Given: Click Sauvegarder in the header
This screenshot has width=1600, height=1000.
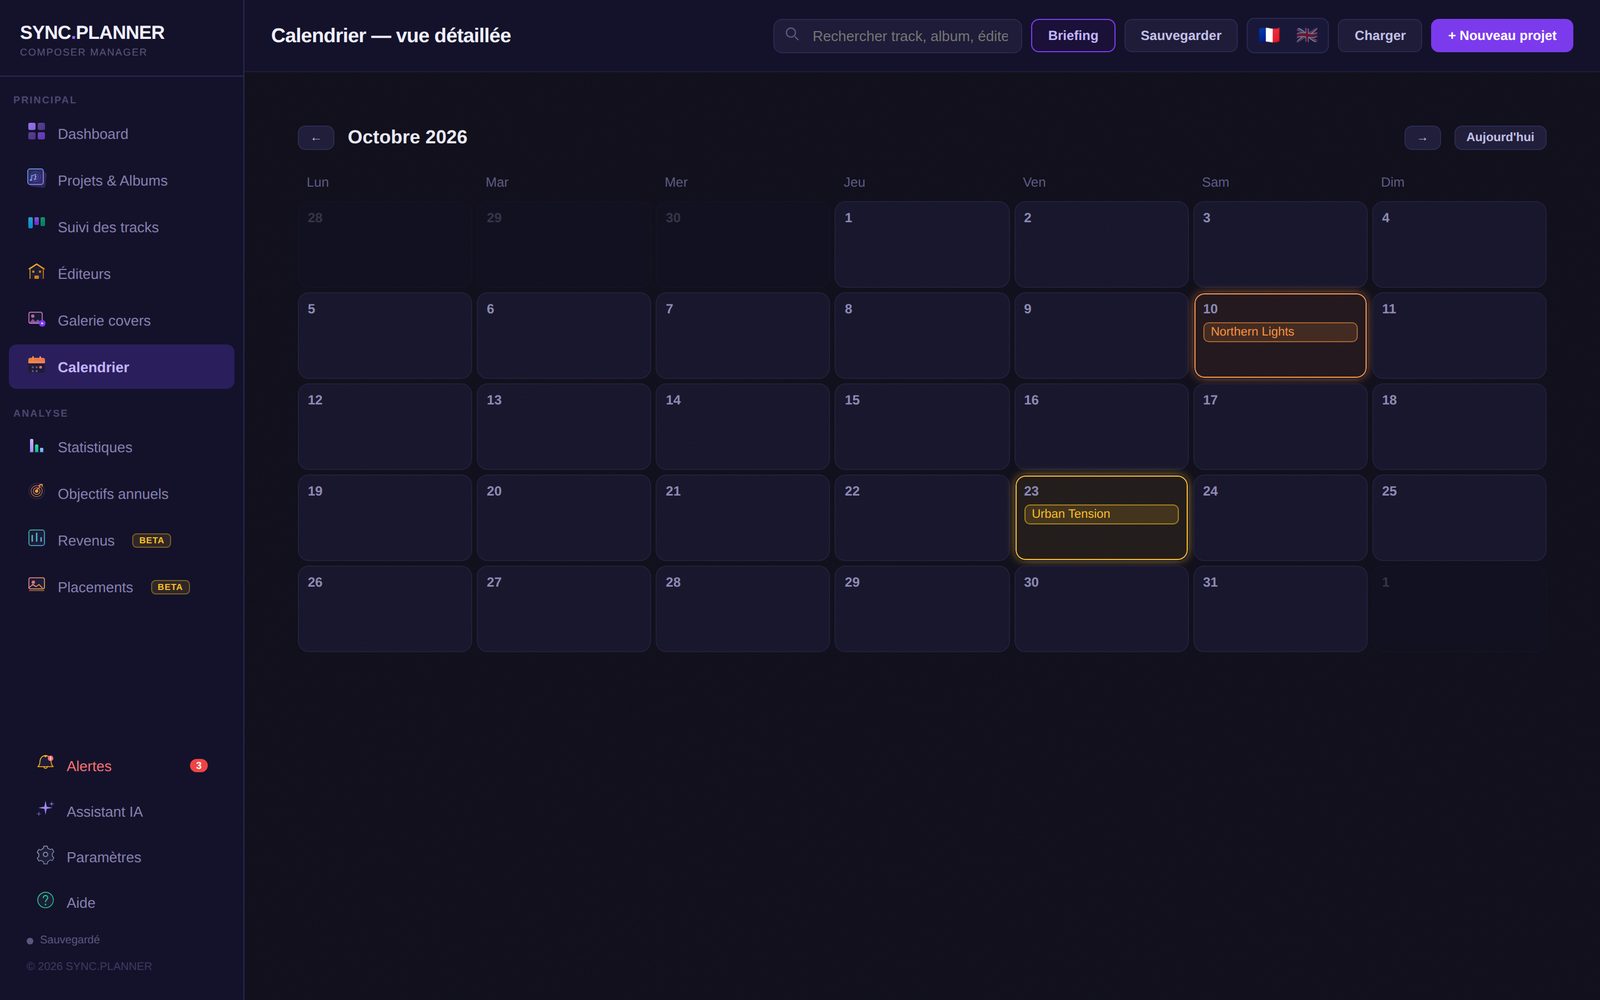Looking at the screenshot, I should coord(1180,36).
